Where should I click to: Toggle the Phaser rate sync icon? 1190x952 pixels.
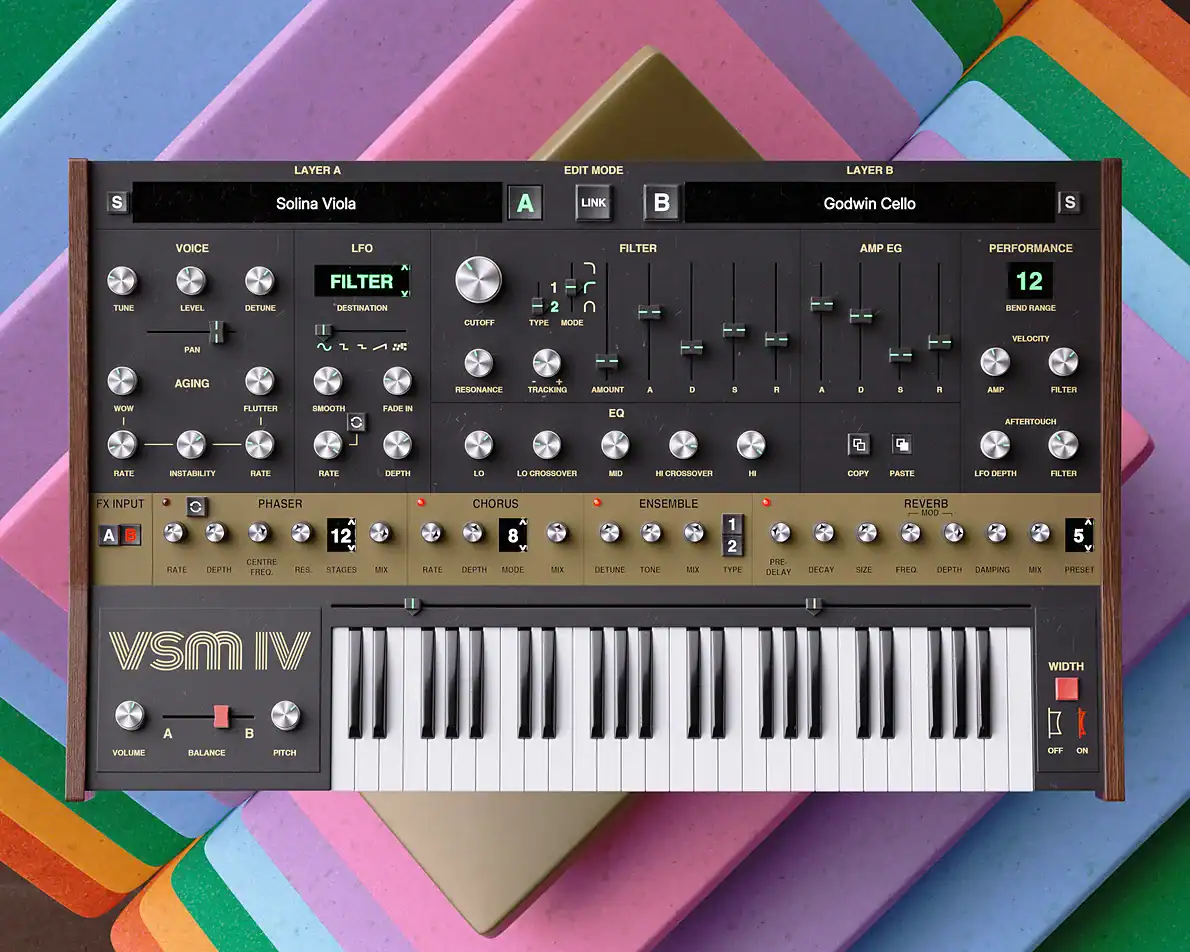196,507
